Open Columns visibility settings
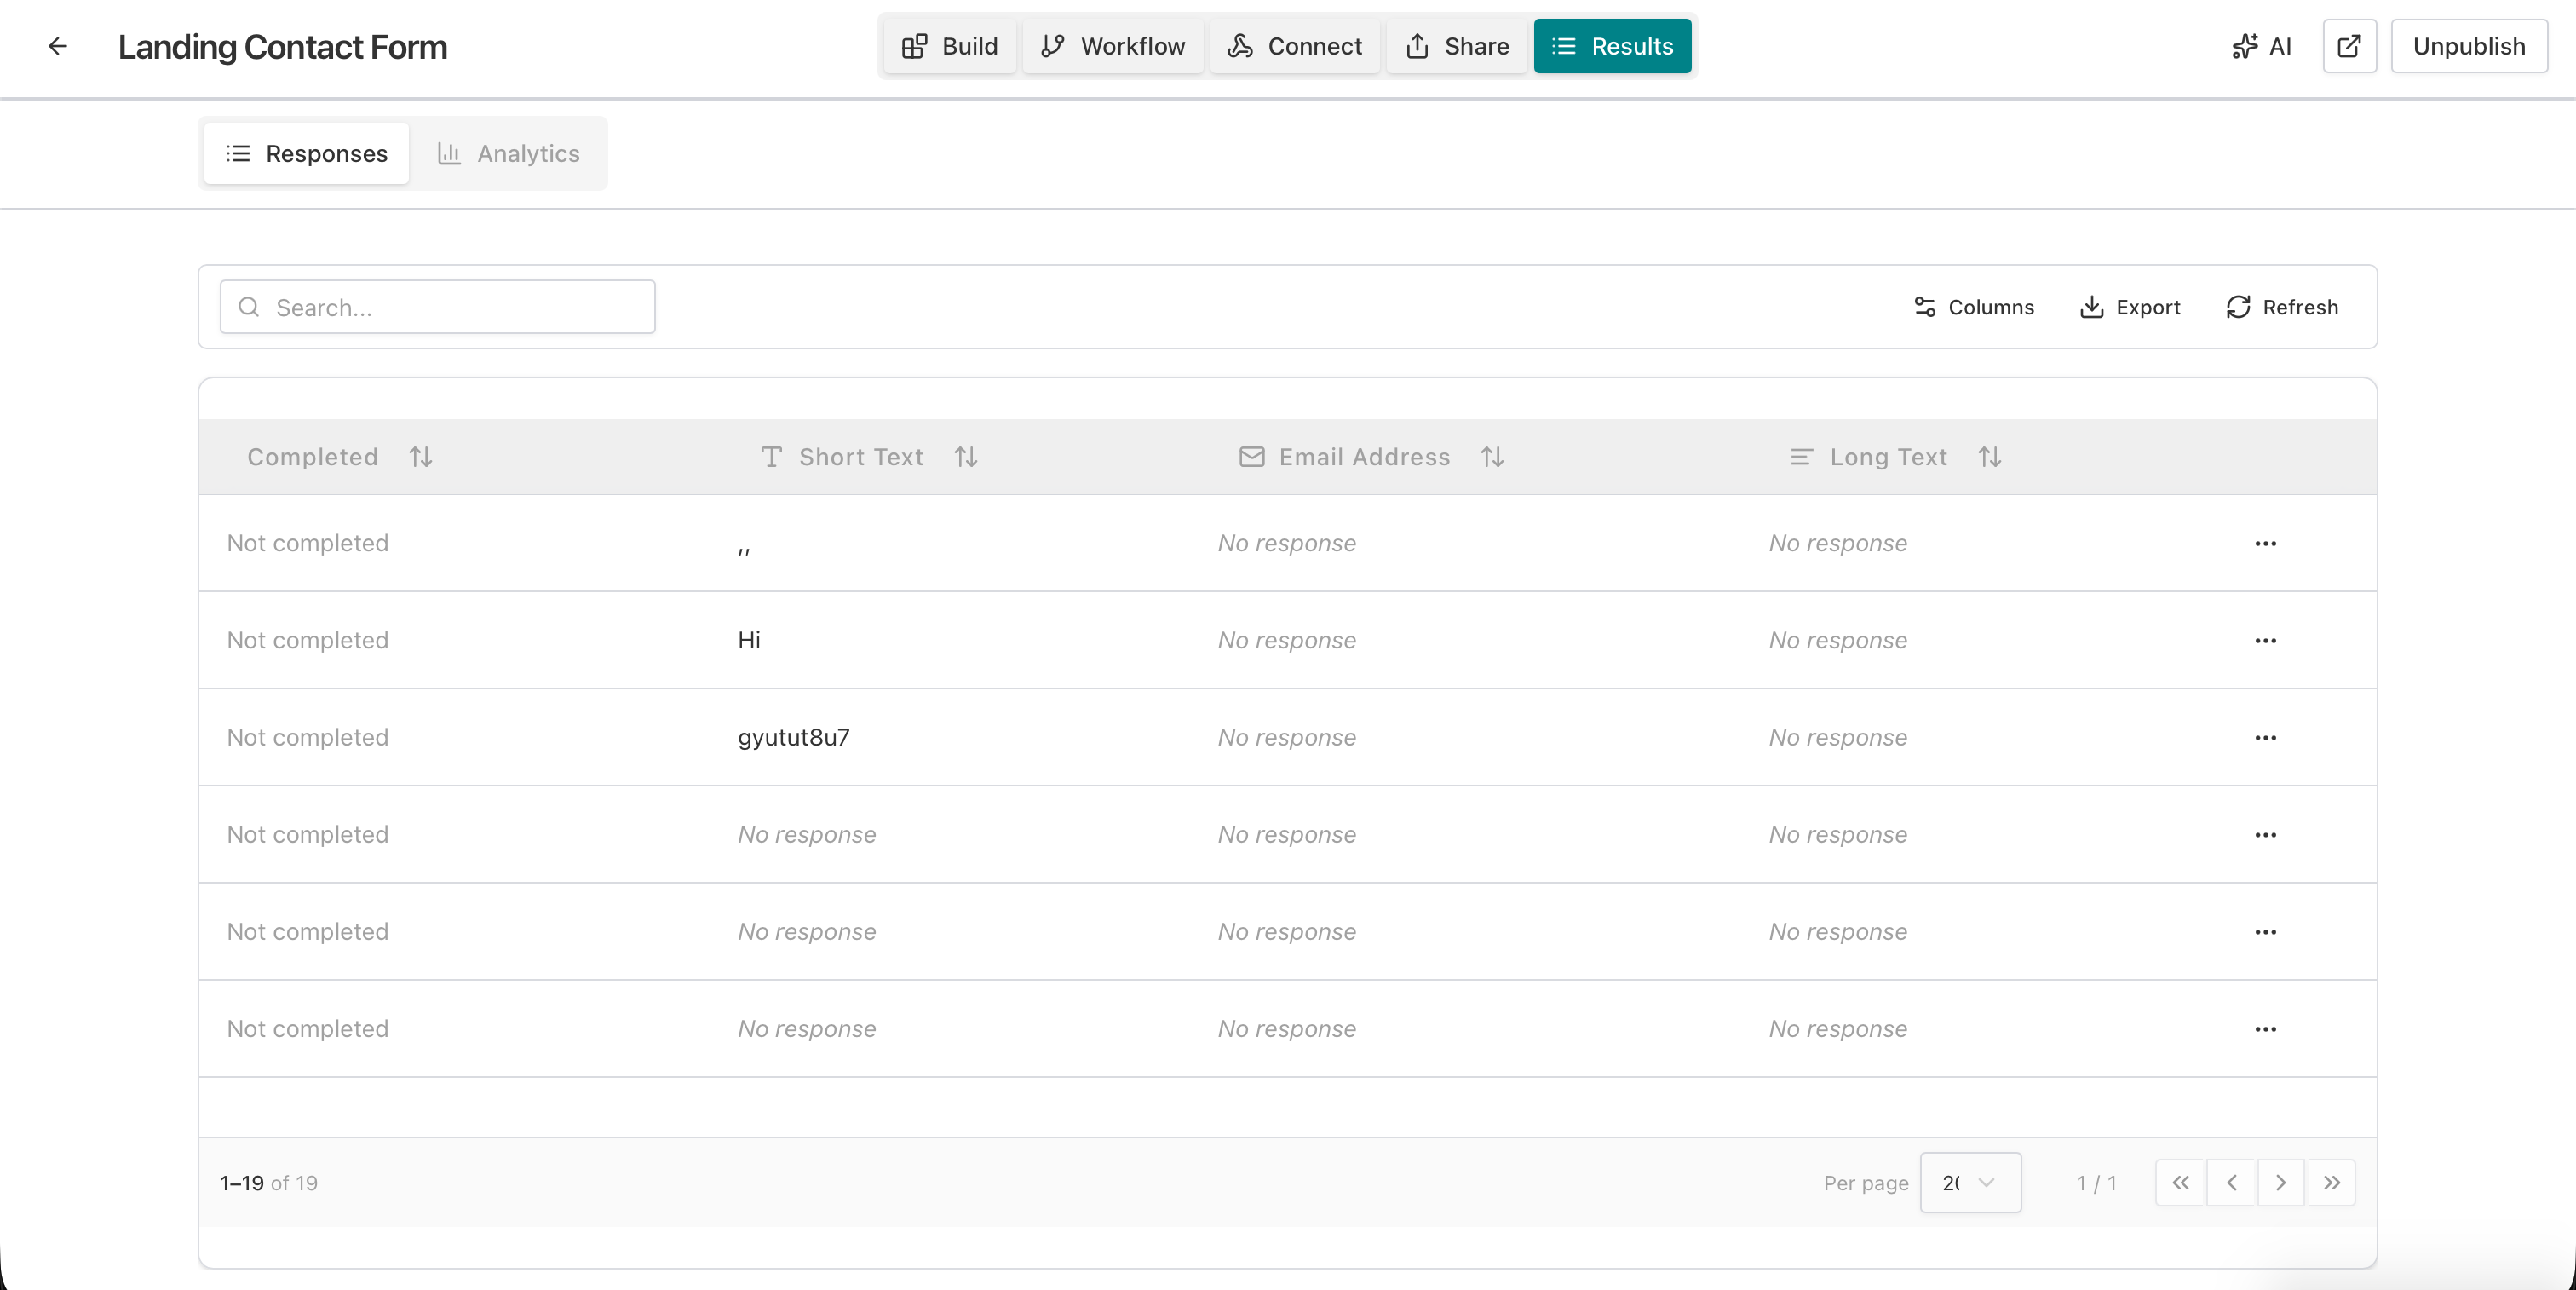Screen dimensions: 2576x1290 pyautogui.click(x=1972, y=307)
